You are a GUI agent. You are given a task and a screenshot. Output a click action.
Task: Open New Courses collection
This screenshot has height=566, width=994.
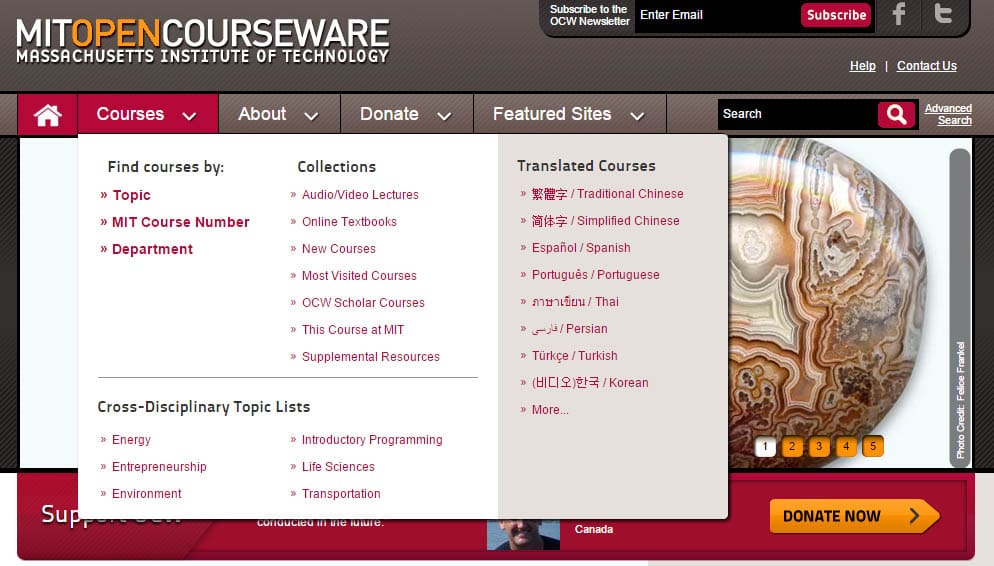[339, 248]
